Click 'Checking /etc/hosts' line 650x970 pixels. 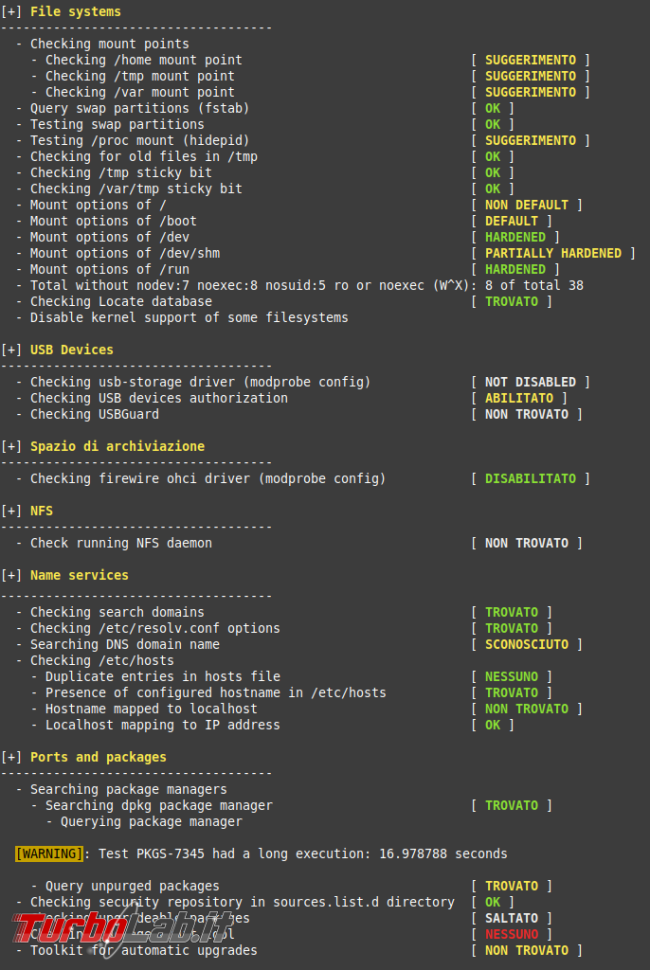(102, 660)
